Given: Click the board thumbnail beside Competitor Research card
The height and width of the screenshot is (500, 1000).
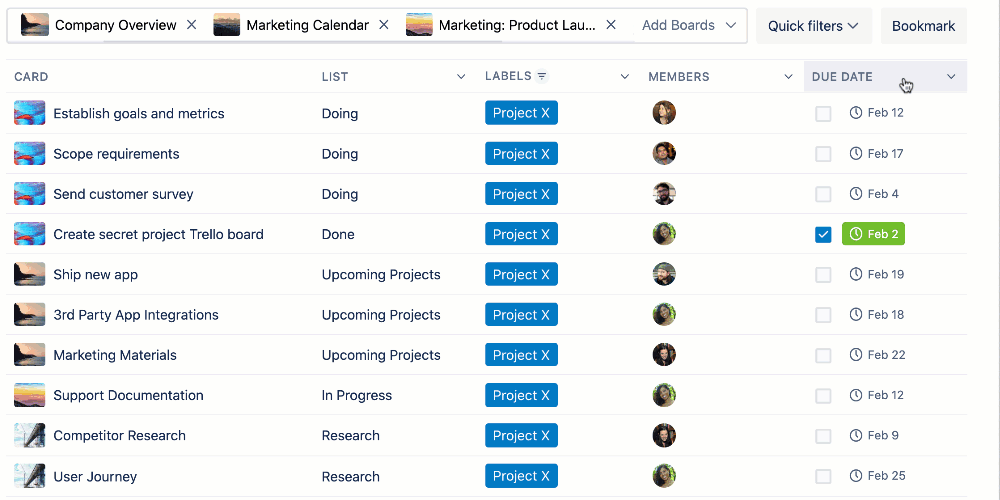Looking at the screenshot, I should 30,435.
